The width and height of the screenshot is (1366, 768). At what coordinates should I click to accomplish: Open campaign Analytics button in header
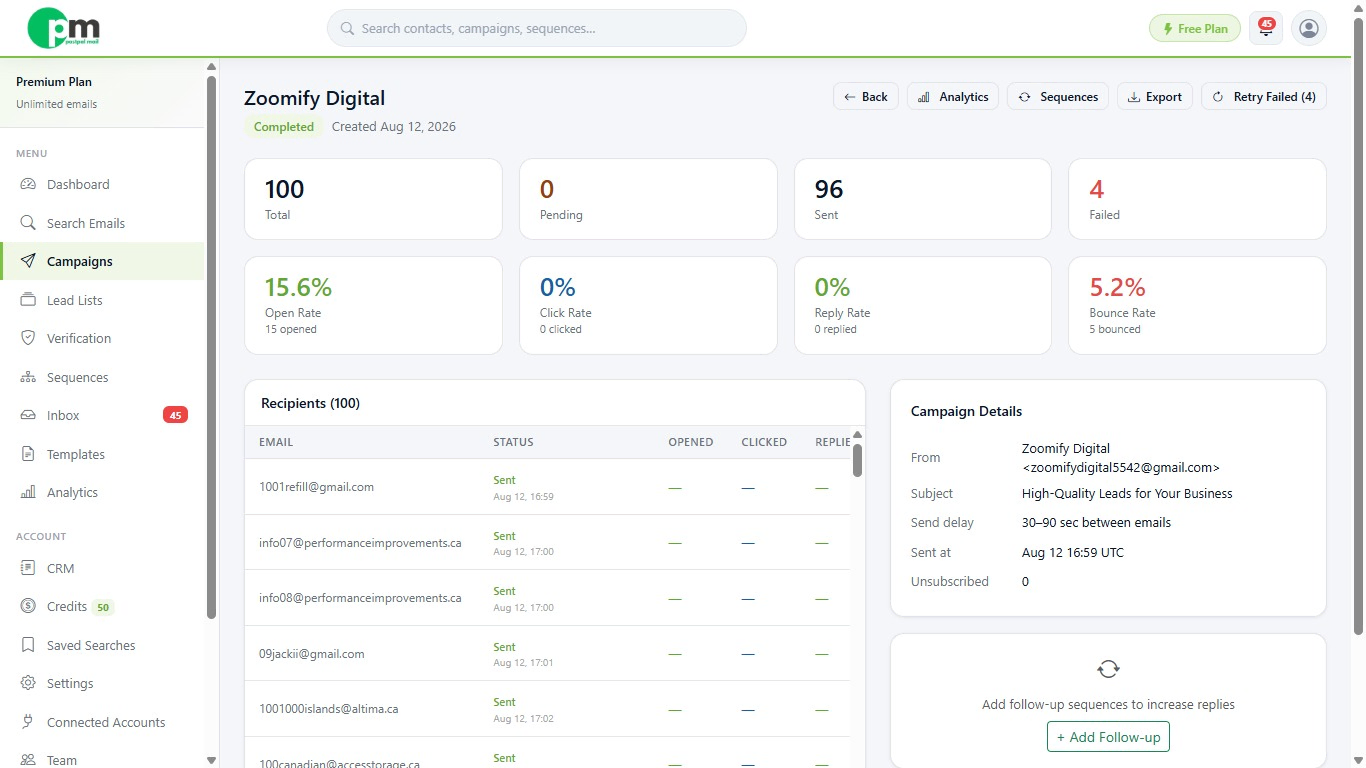(953, 97)
